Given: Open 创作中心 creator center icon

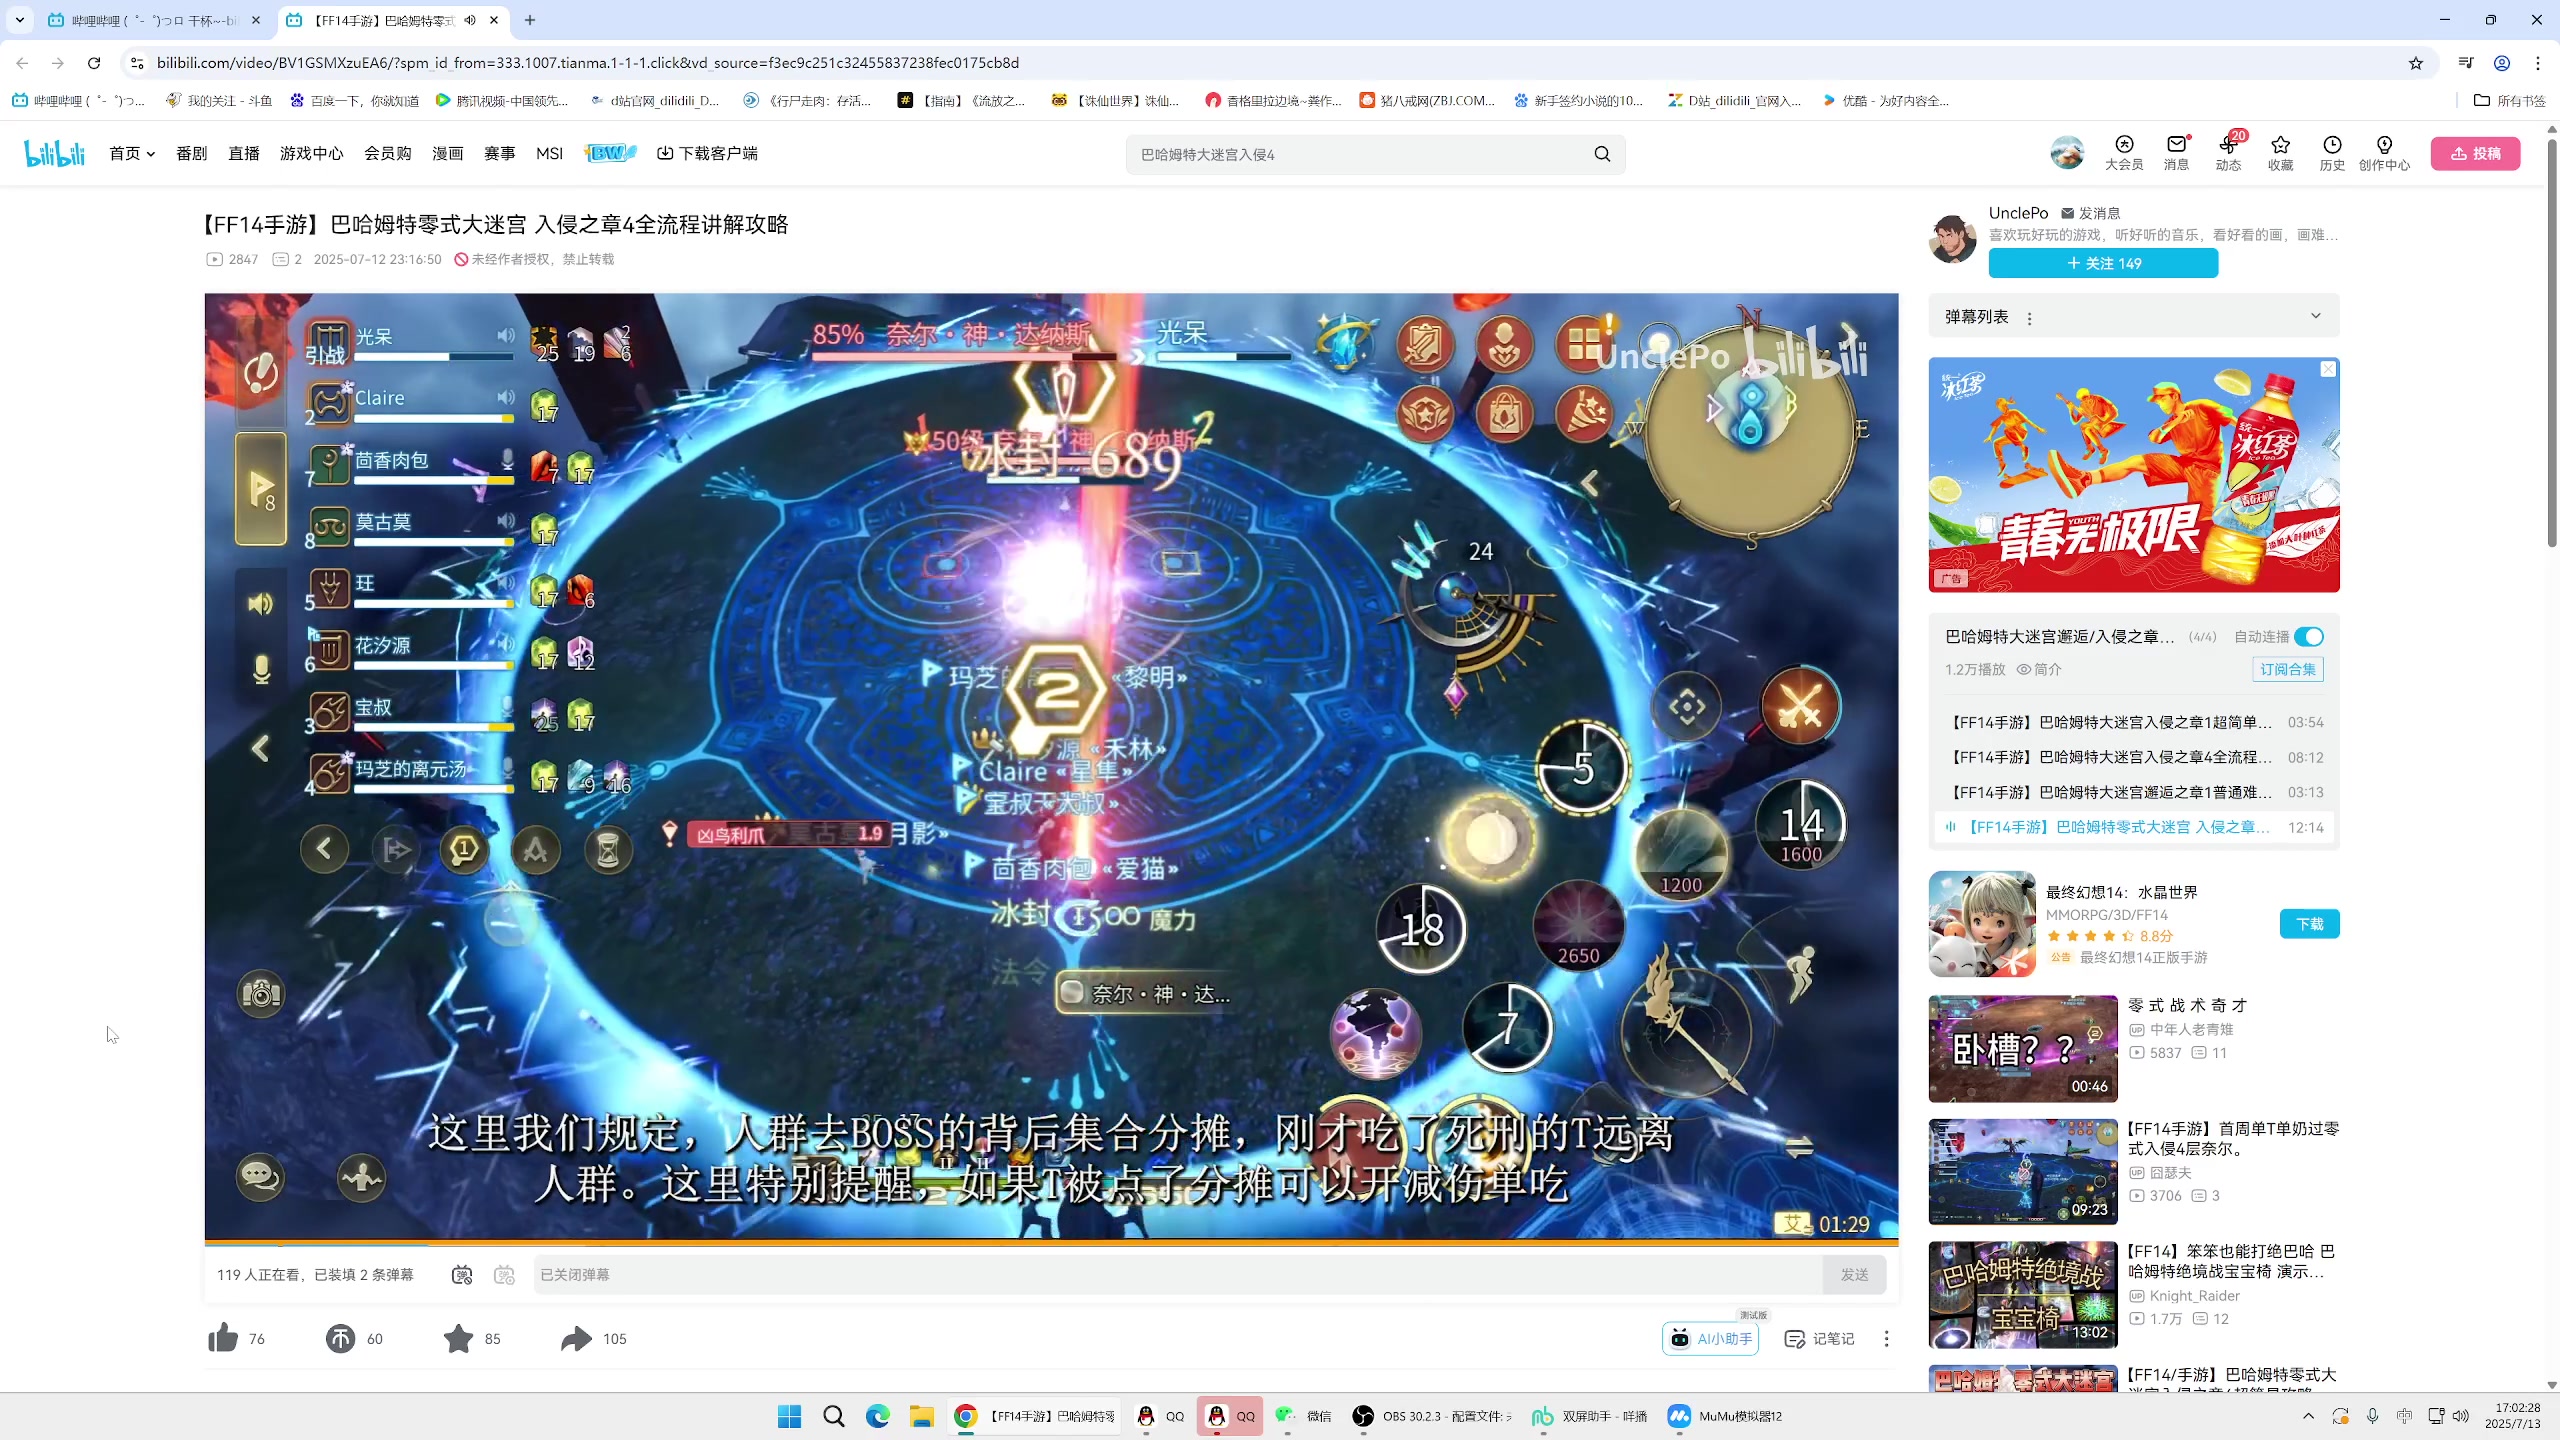Looking at the screenshot, I should click(x=2384, y=153).
